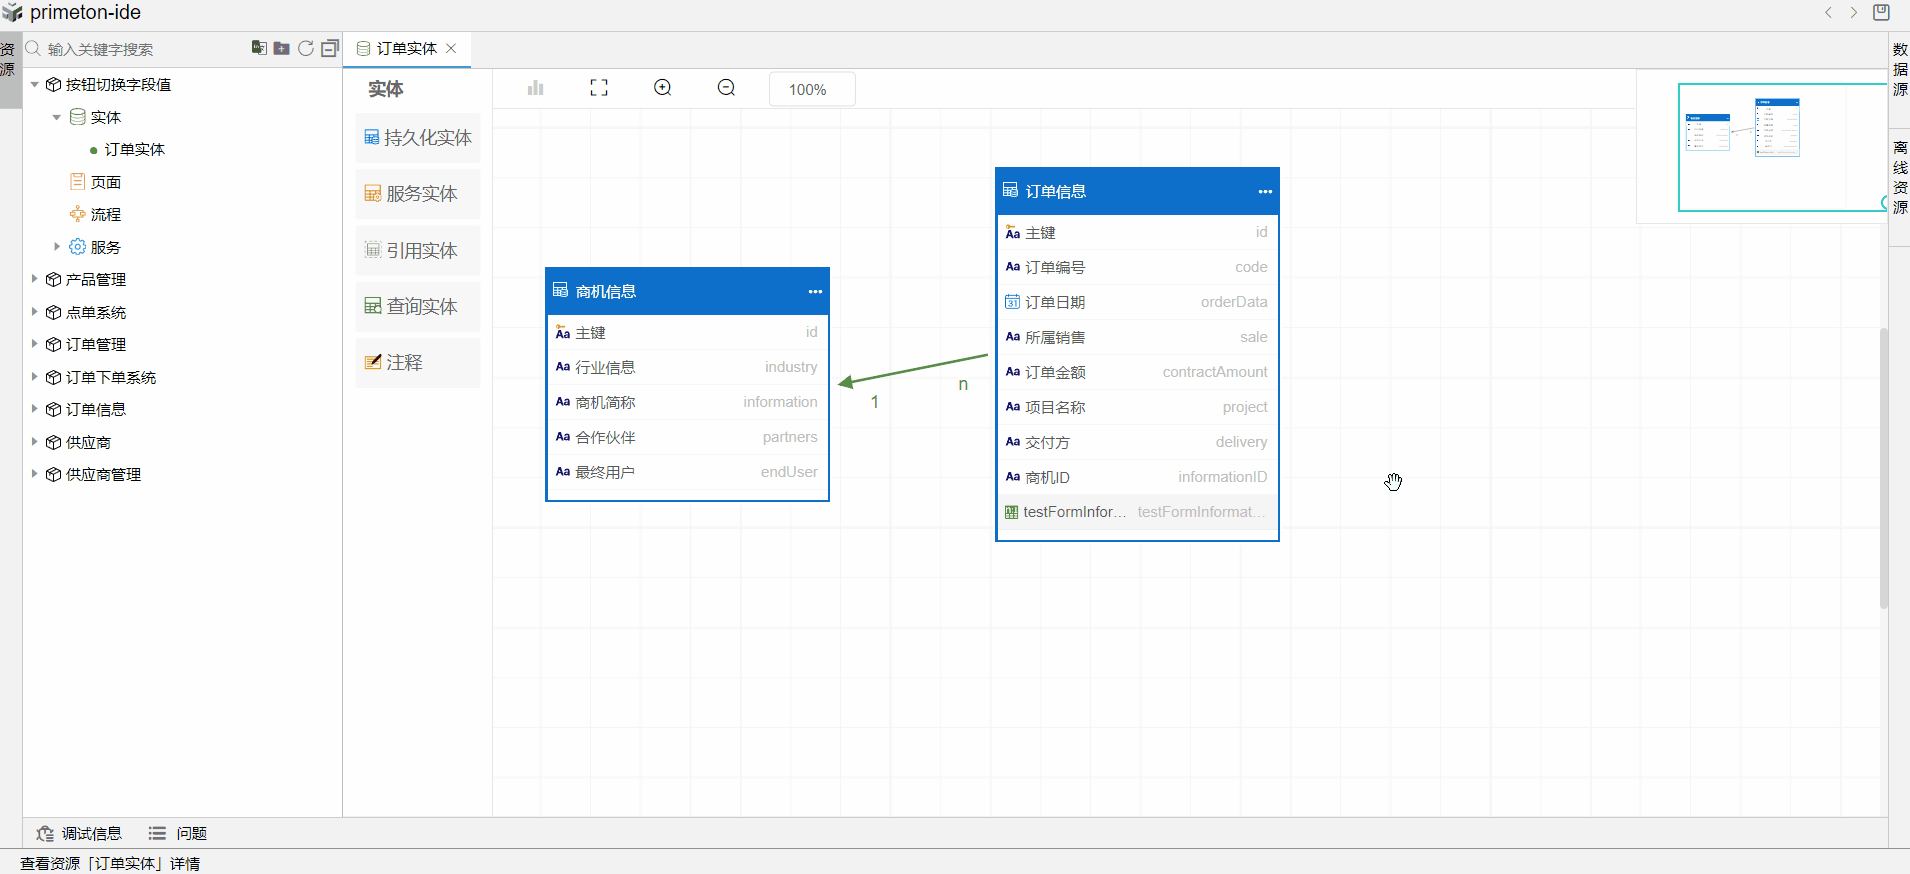Click the zoom out magnifier icon

(x=726, y=88)
